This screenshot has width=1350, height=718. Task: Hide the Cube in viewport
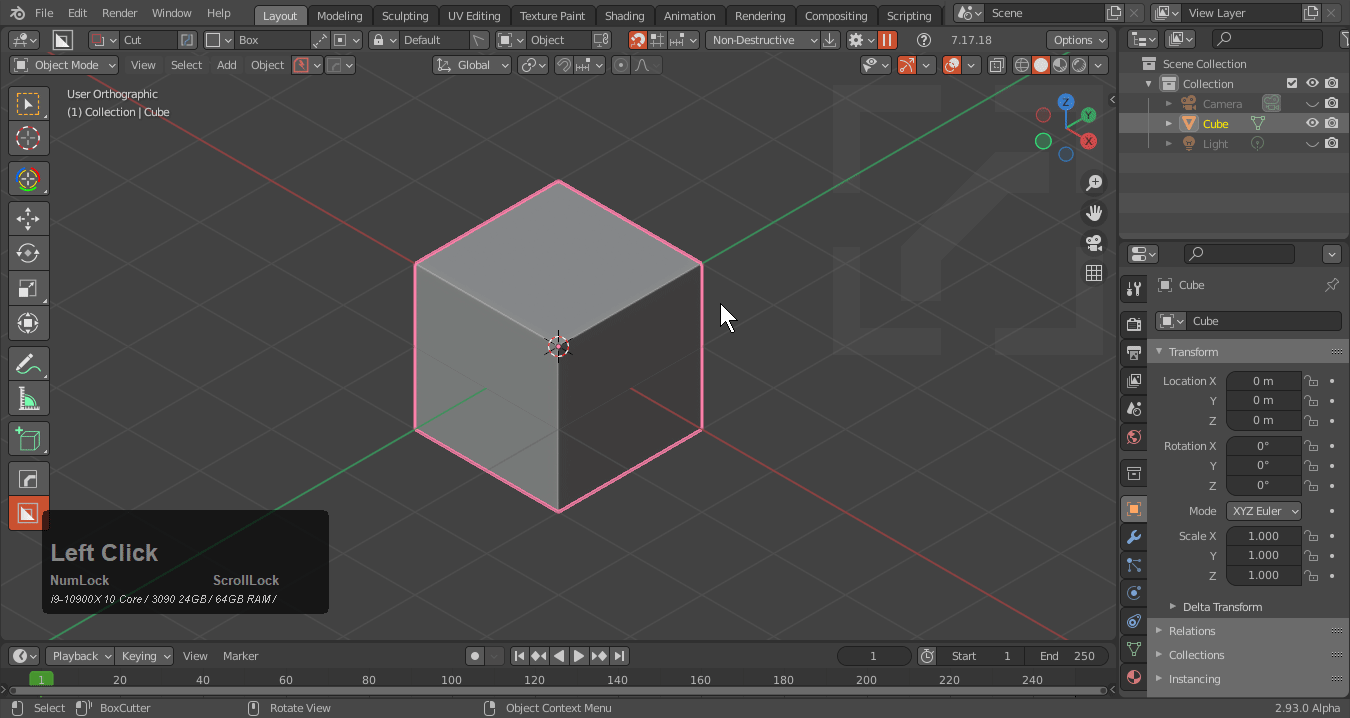[x=1312, y=124]
